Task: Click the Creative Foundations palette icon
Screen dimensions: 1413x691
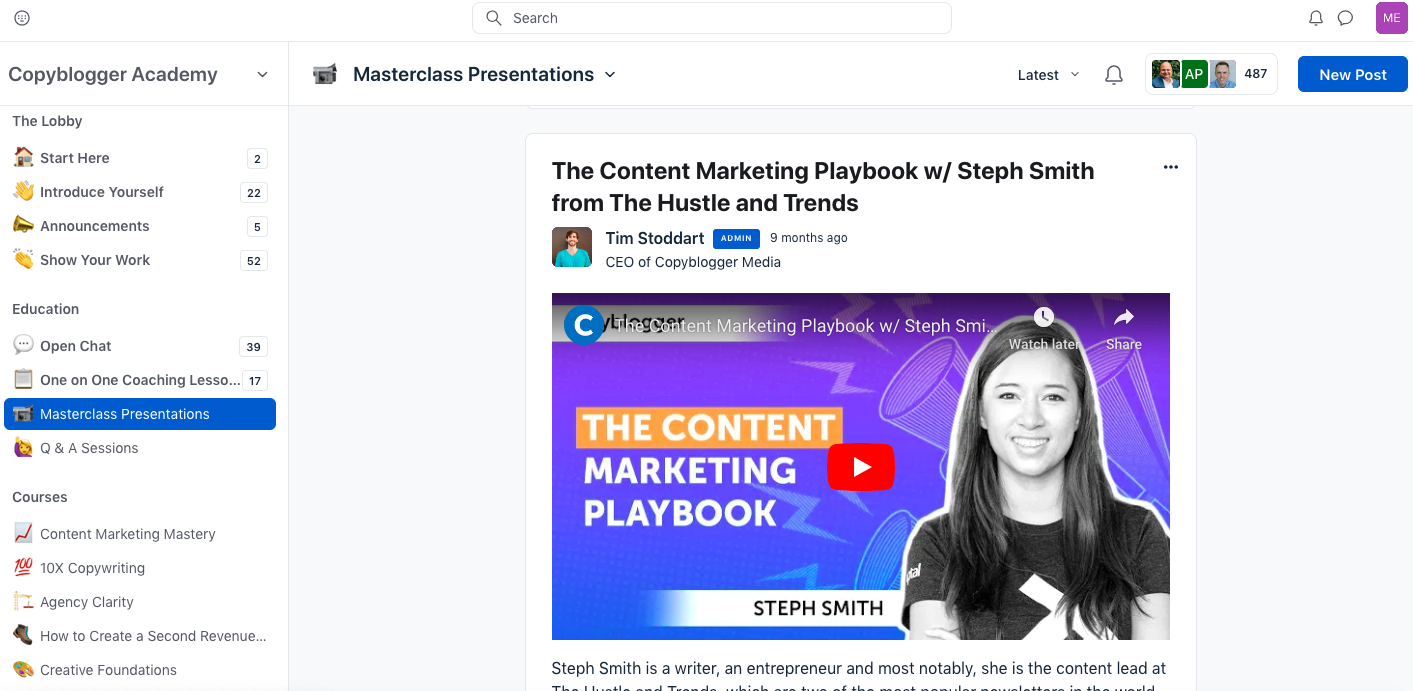Action: 23,669
